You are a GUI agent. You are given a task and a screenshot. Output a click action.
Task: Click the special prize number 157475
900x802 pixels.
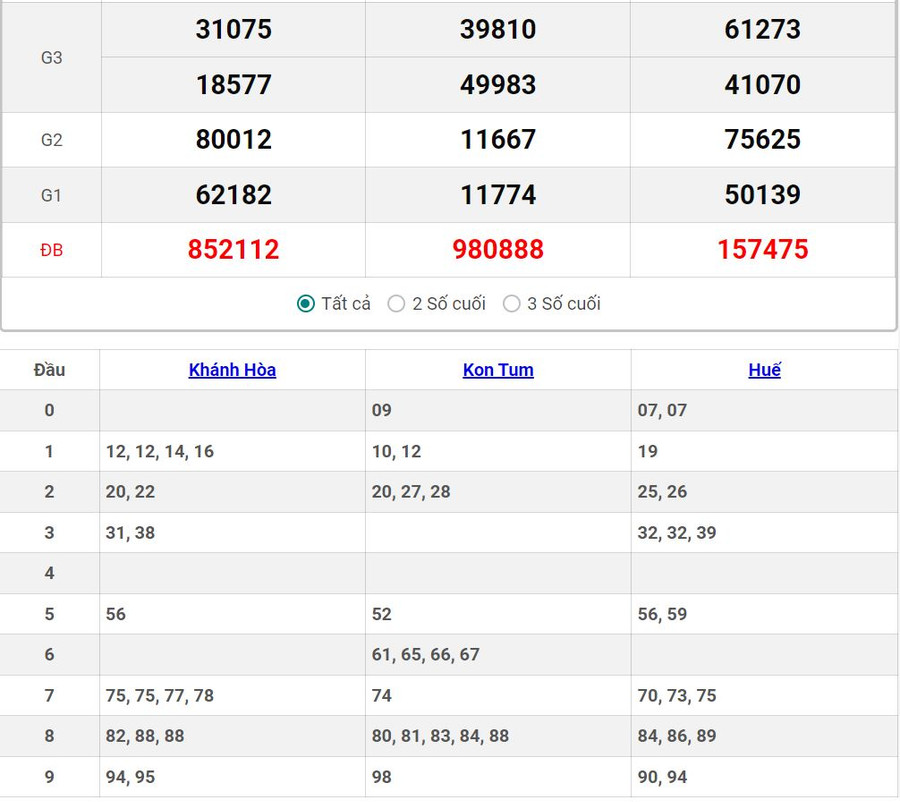(762, 249)
